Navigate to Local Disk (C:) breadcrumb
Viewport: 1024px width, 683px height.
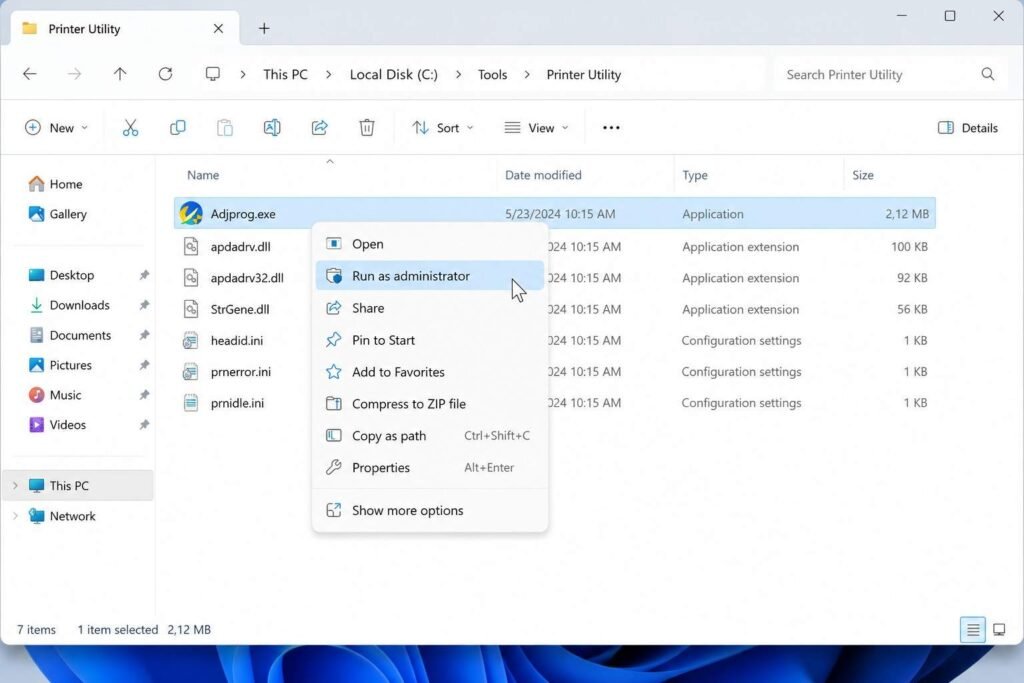point(394,75)
